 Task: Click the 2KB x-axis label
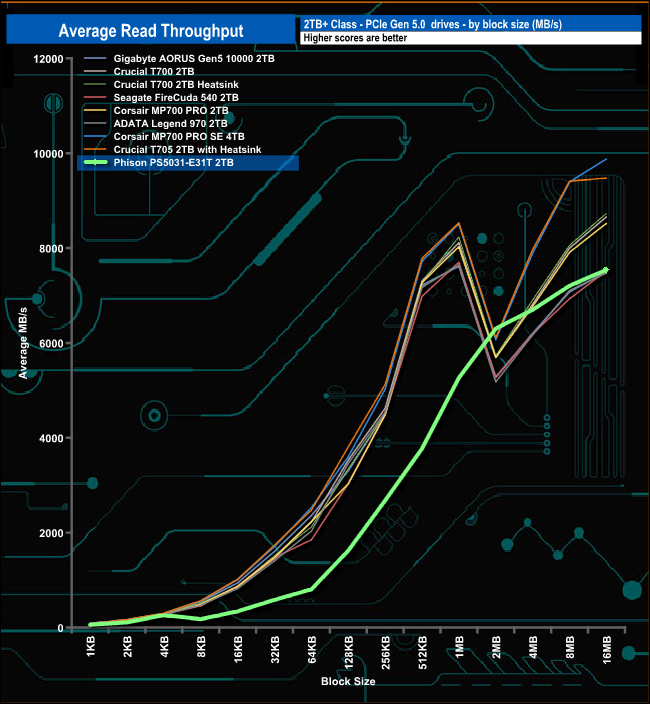tap(127, 647)
